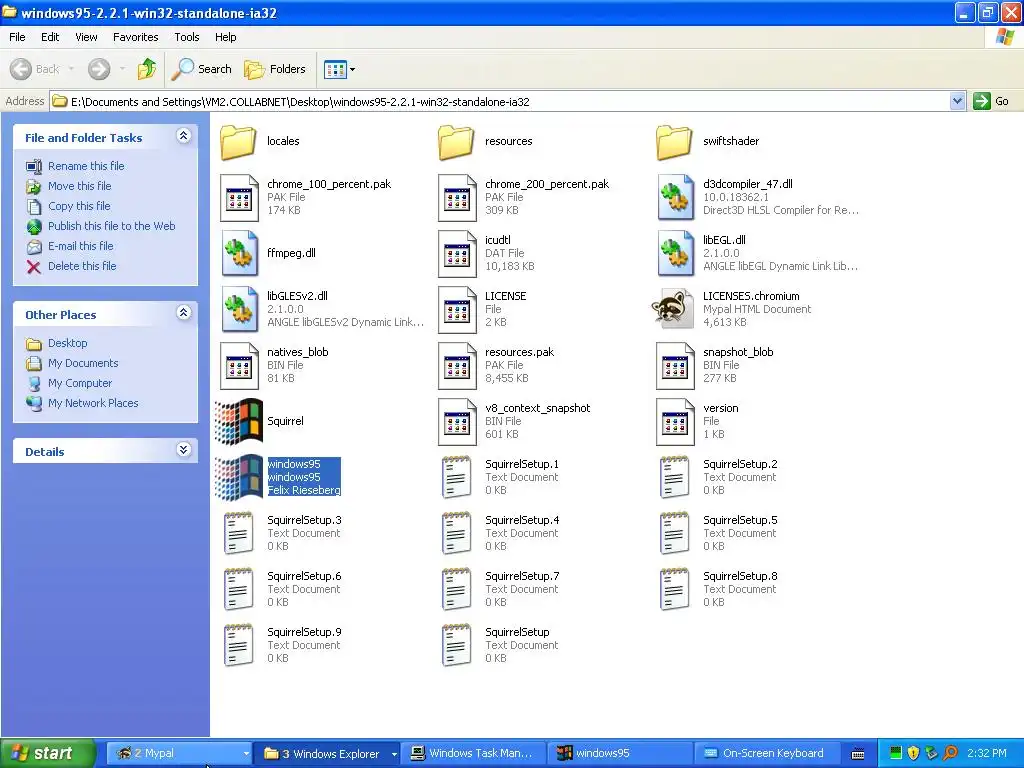The width and height of the screenshot is (1024, 768).
Task: Open the Tools menu
Action: click(x=187, y=37)
